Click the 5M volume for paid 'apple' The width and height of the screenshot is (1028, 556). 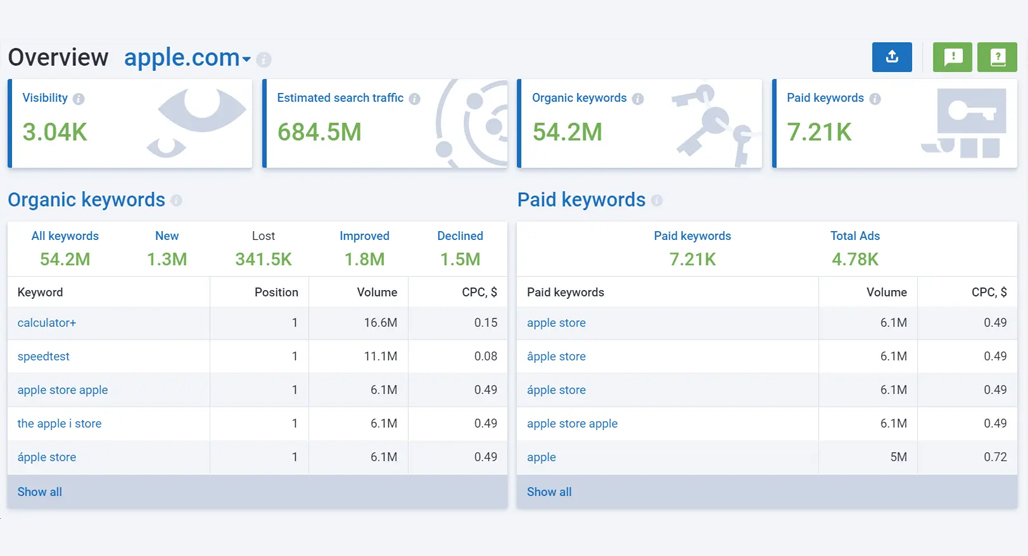coord(898,457)
